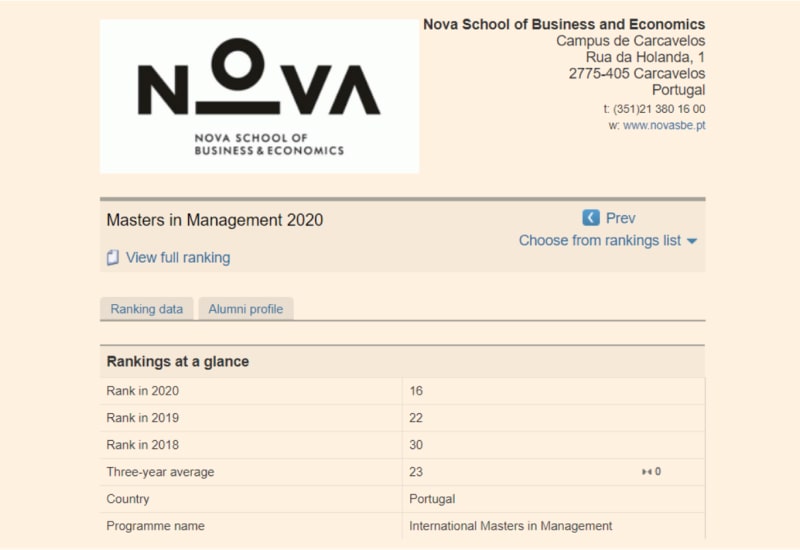This screenshot has width=800, height=550.
Task: Open the Alumni profile tab
Action: click(245, 309)
